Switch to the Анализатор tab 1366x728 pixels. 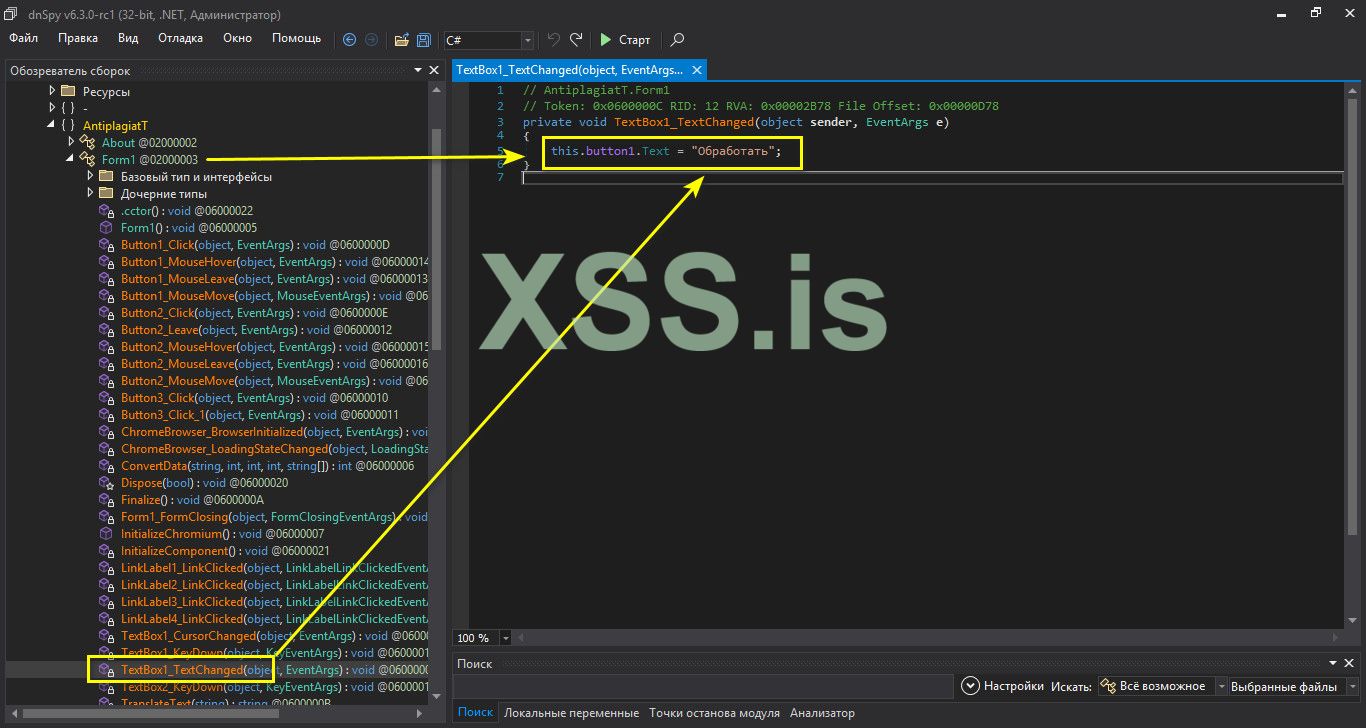pyautogui.click(x=822, y=713)
